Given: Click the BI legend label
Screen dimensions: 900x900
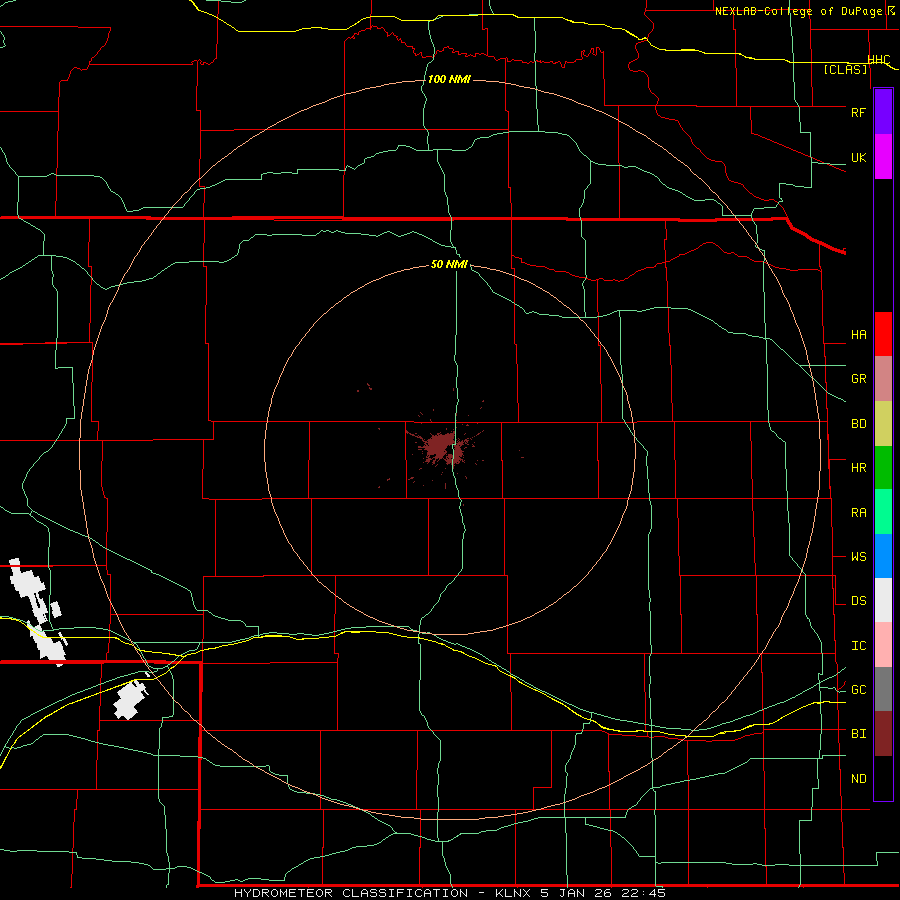Looking at the screenshot, I should click(x=858, y=734).
